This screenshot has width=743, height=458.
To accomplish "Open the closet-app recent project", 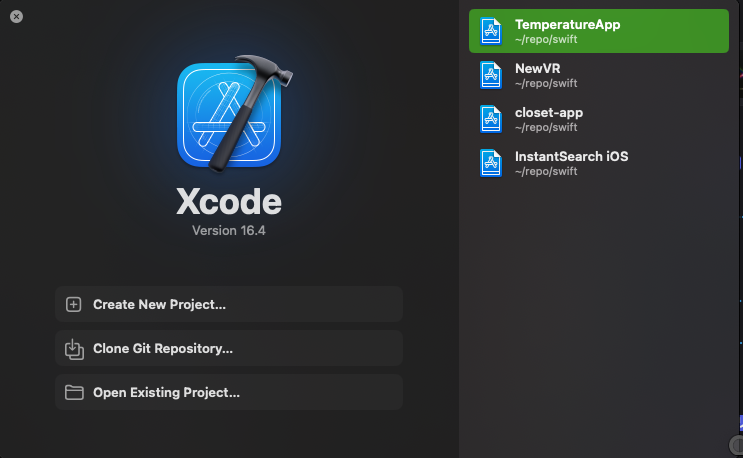I will pyautogui.click(x=598, y=119).
